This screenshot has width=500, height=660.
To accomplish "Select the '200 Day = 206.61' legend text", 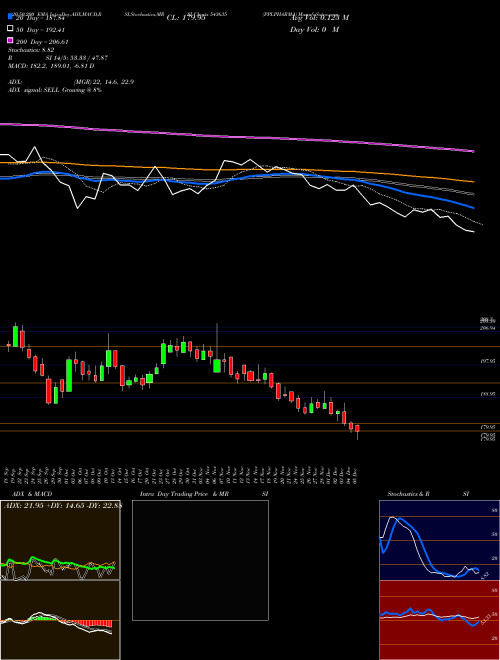I will [x=43, y=42].
